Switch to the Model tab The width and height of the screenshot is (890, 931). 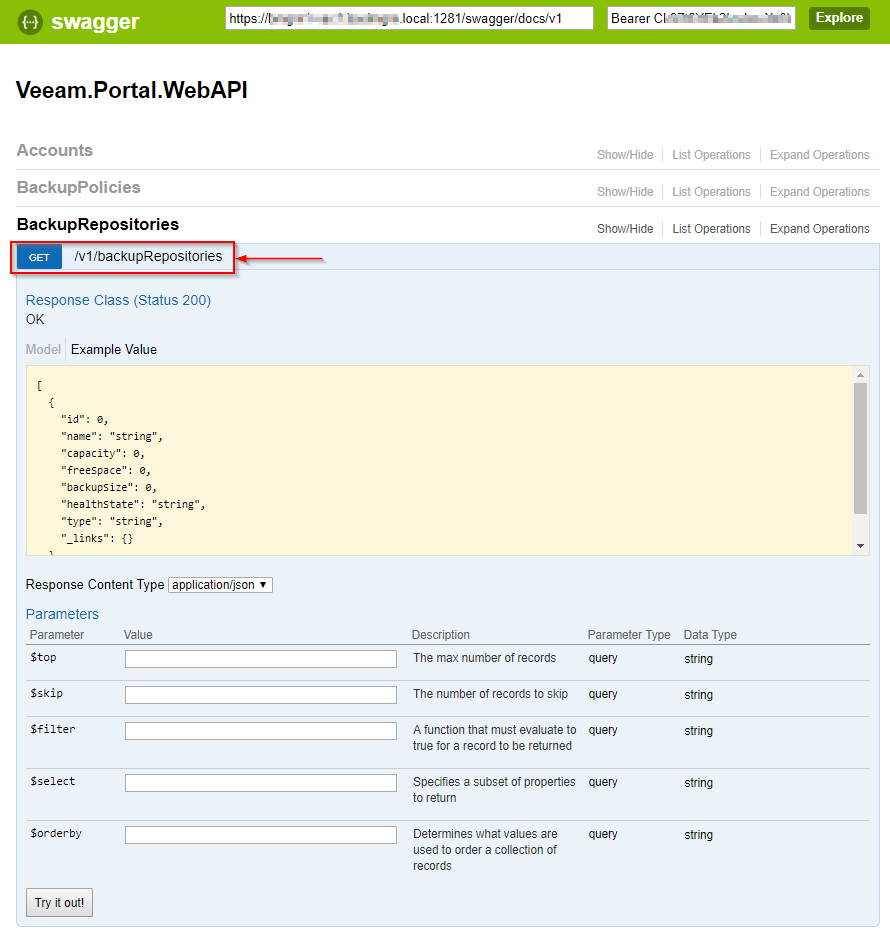point(43,350)
